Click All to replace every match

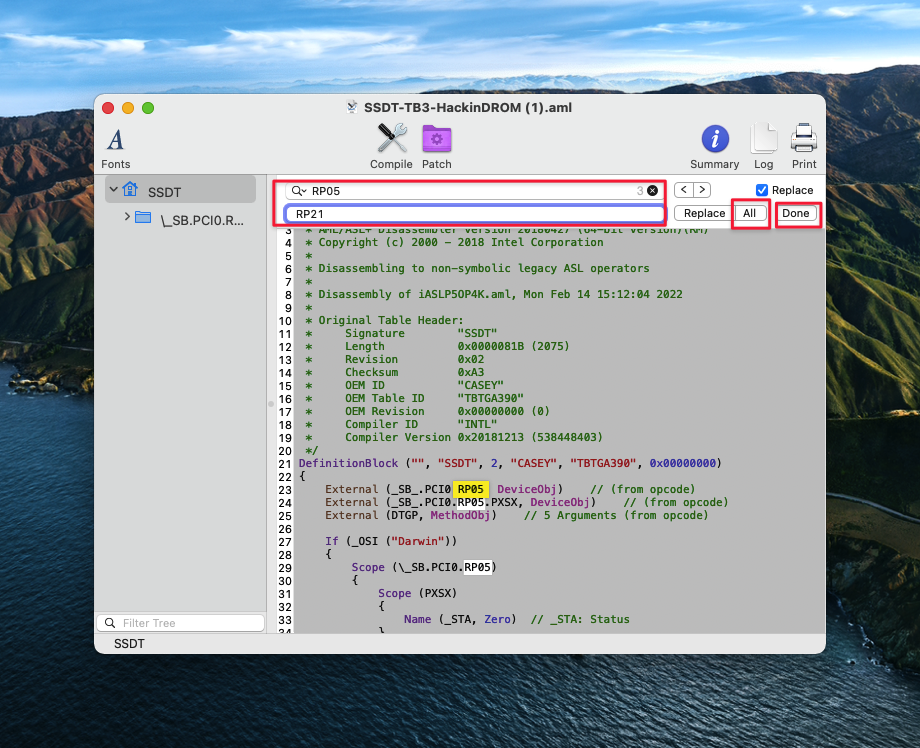[749, 213]
